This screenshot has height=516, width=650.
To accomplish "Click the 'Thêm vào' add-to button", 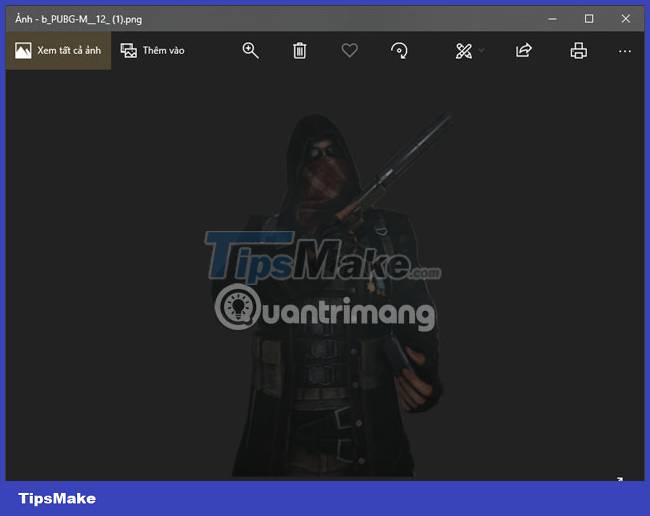I will tap(153, 51).
